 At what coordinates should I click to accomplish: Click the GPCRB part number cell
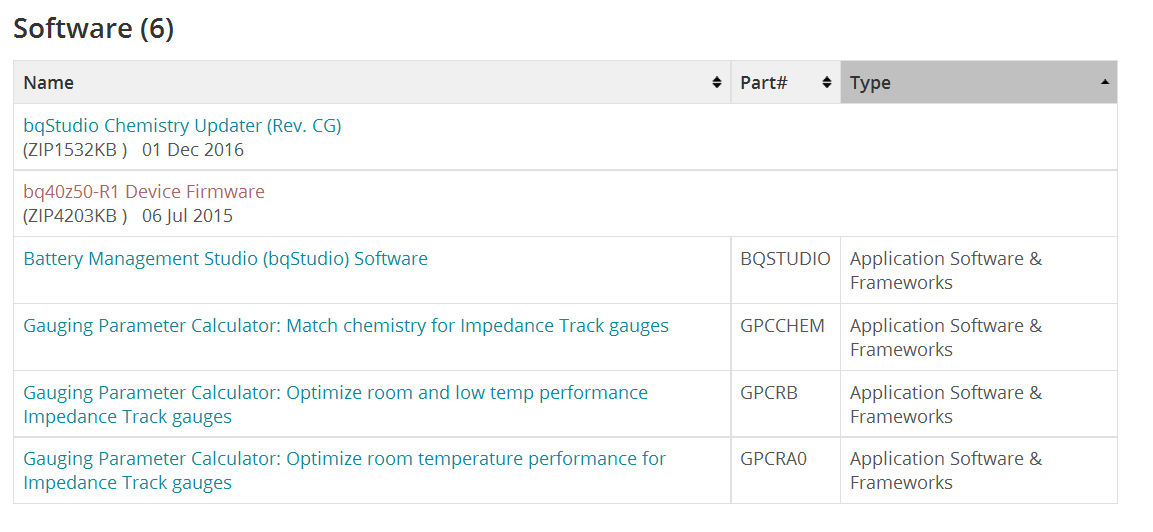pyautogui.click(x=785, y=403)
